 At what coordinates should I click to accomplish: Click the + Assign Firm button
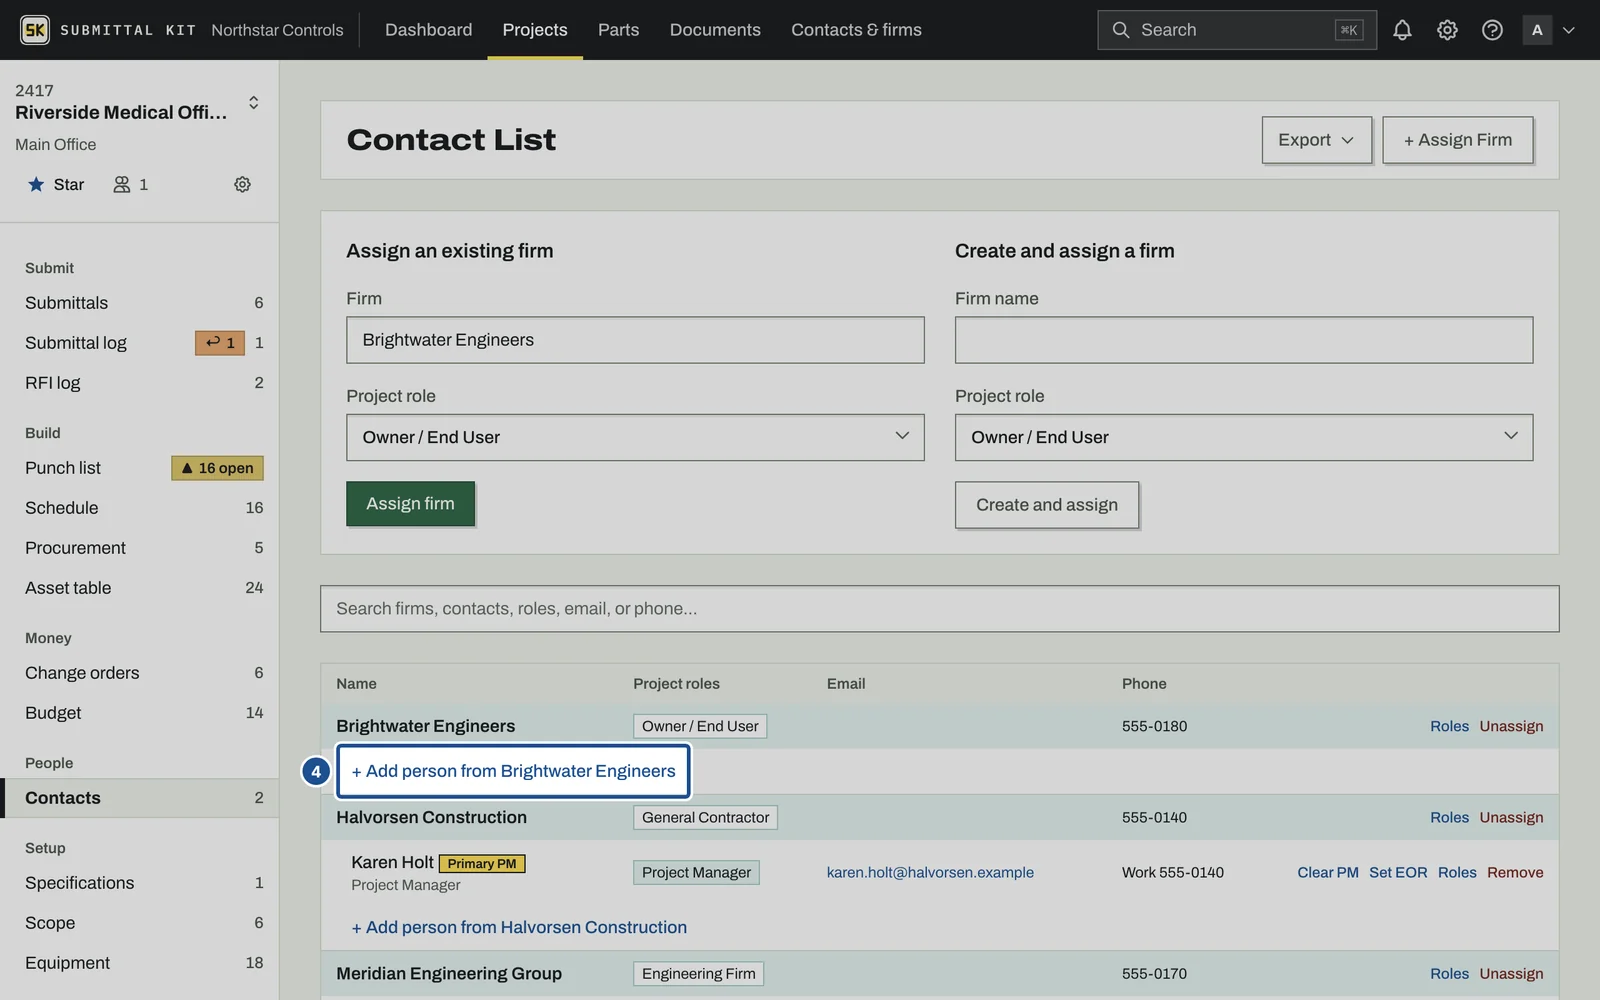[1457, 140]
